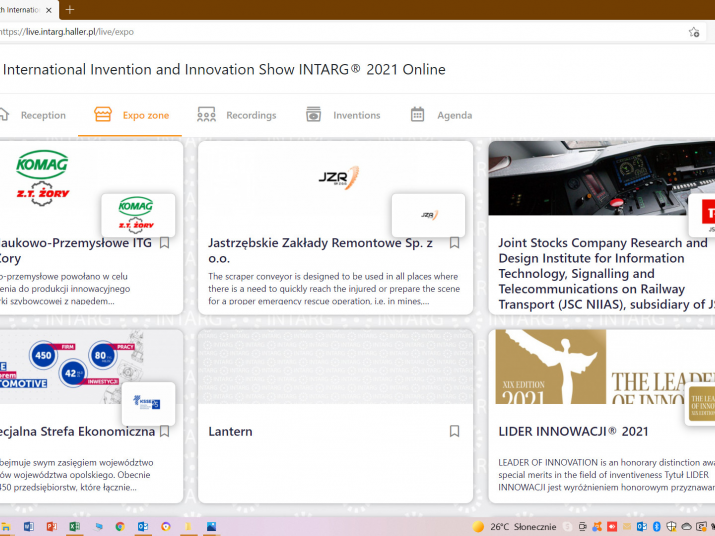Add page to favorites with star icon
Image resolution: width=715 pixels, height=536 pixels.
pyautogui.click(x=694, y=32)
